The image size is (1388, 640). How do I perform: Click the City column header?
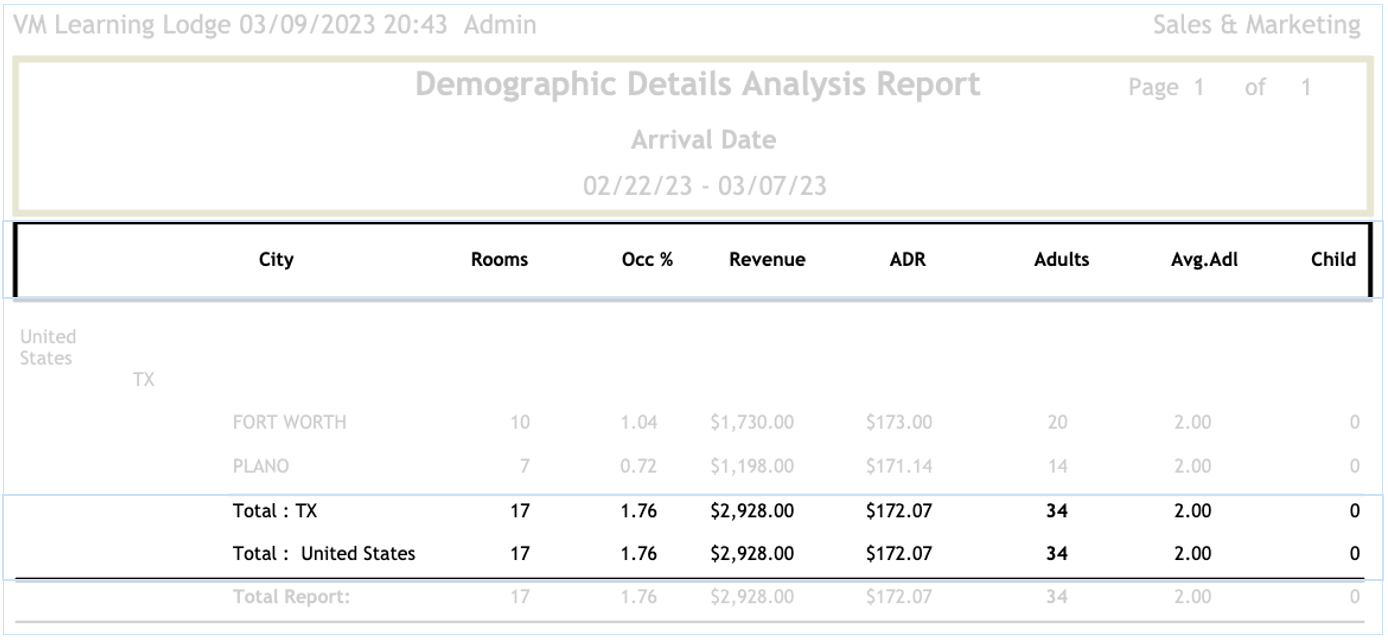[276, 260]
